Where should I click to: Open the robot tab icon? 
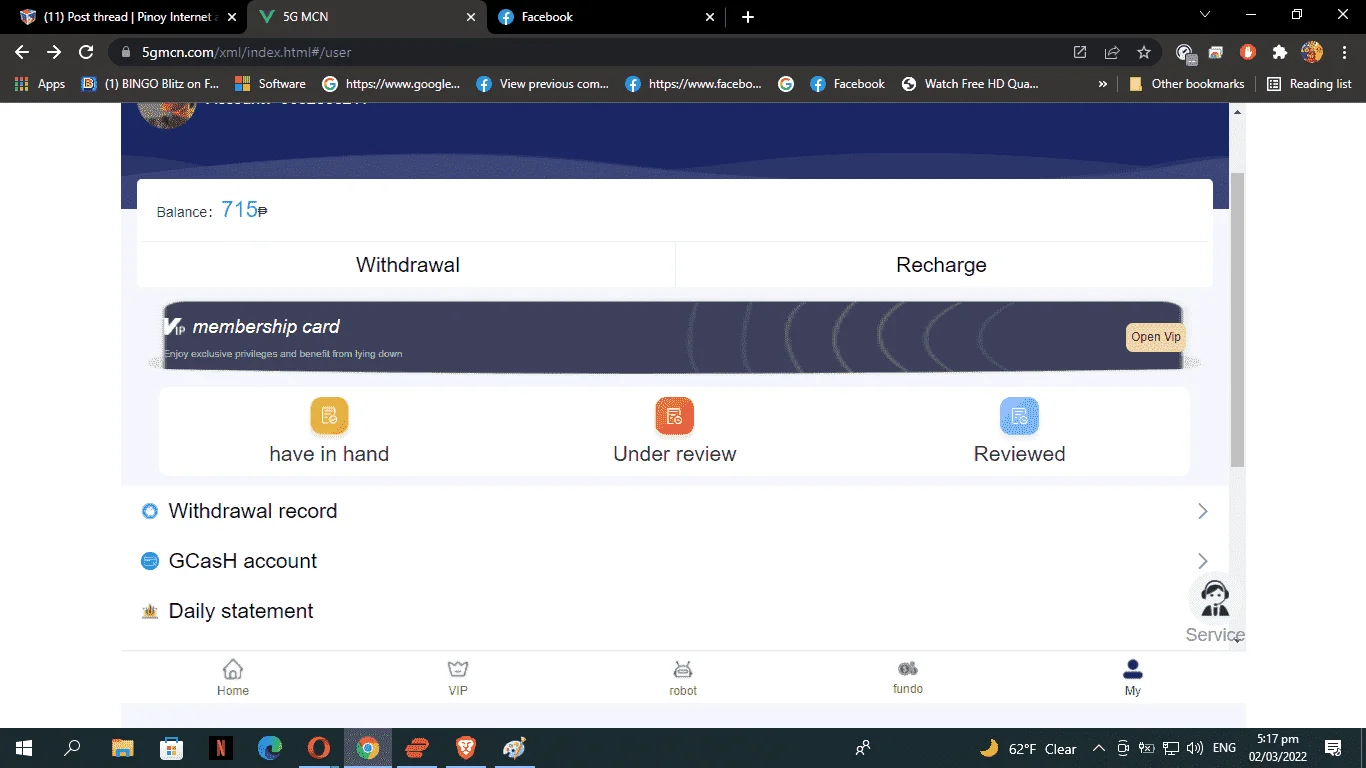(683, 669)
